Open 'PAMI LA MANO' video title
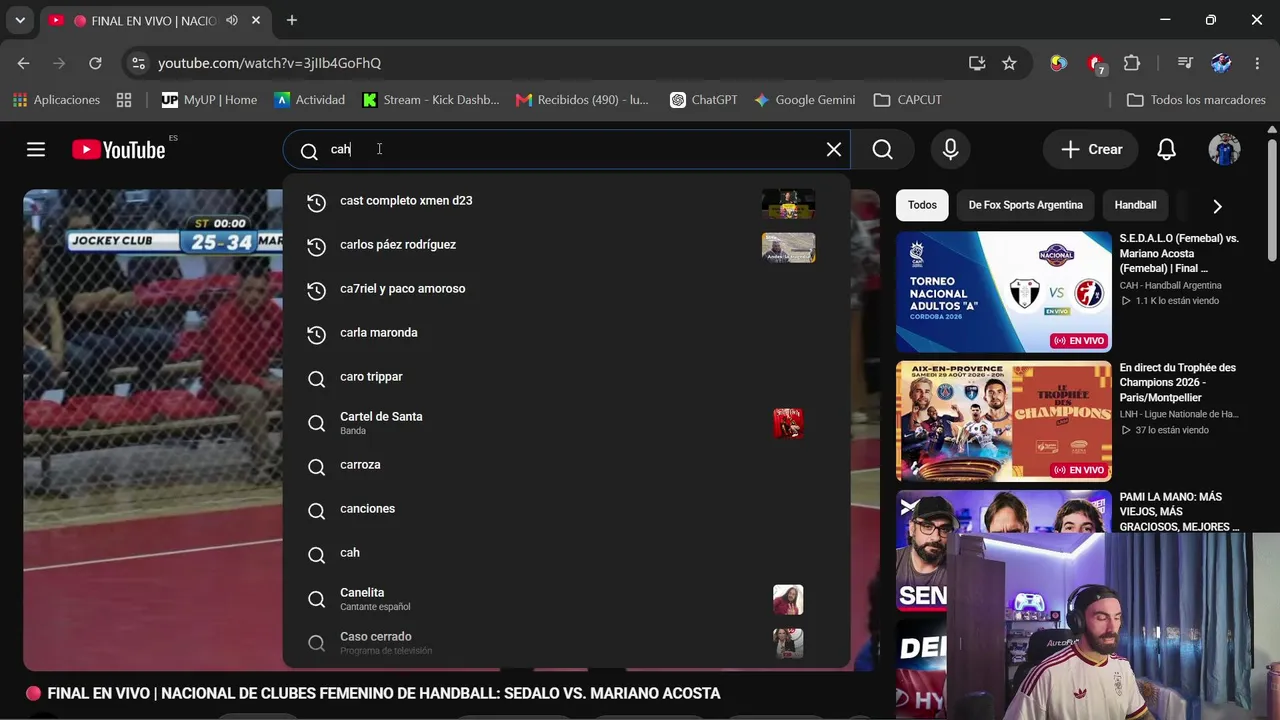The image size is (1280, 720). pos(1179,512)
